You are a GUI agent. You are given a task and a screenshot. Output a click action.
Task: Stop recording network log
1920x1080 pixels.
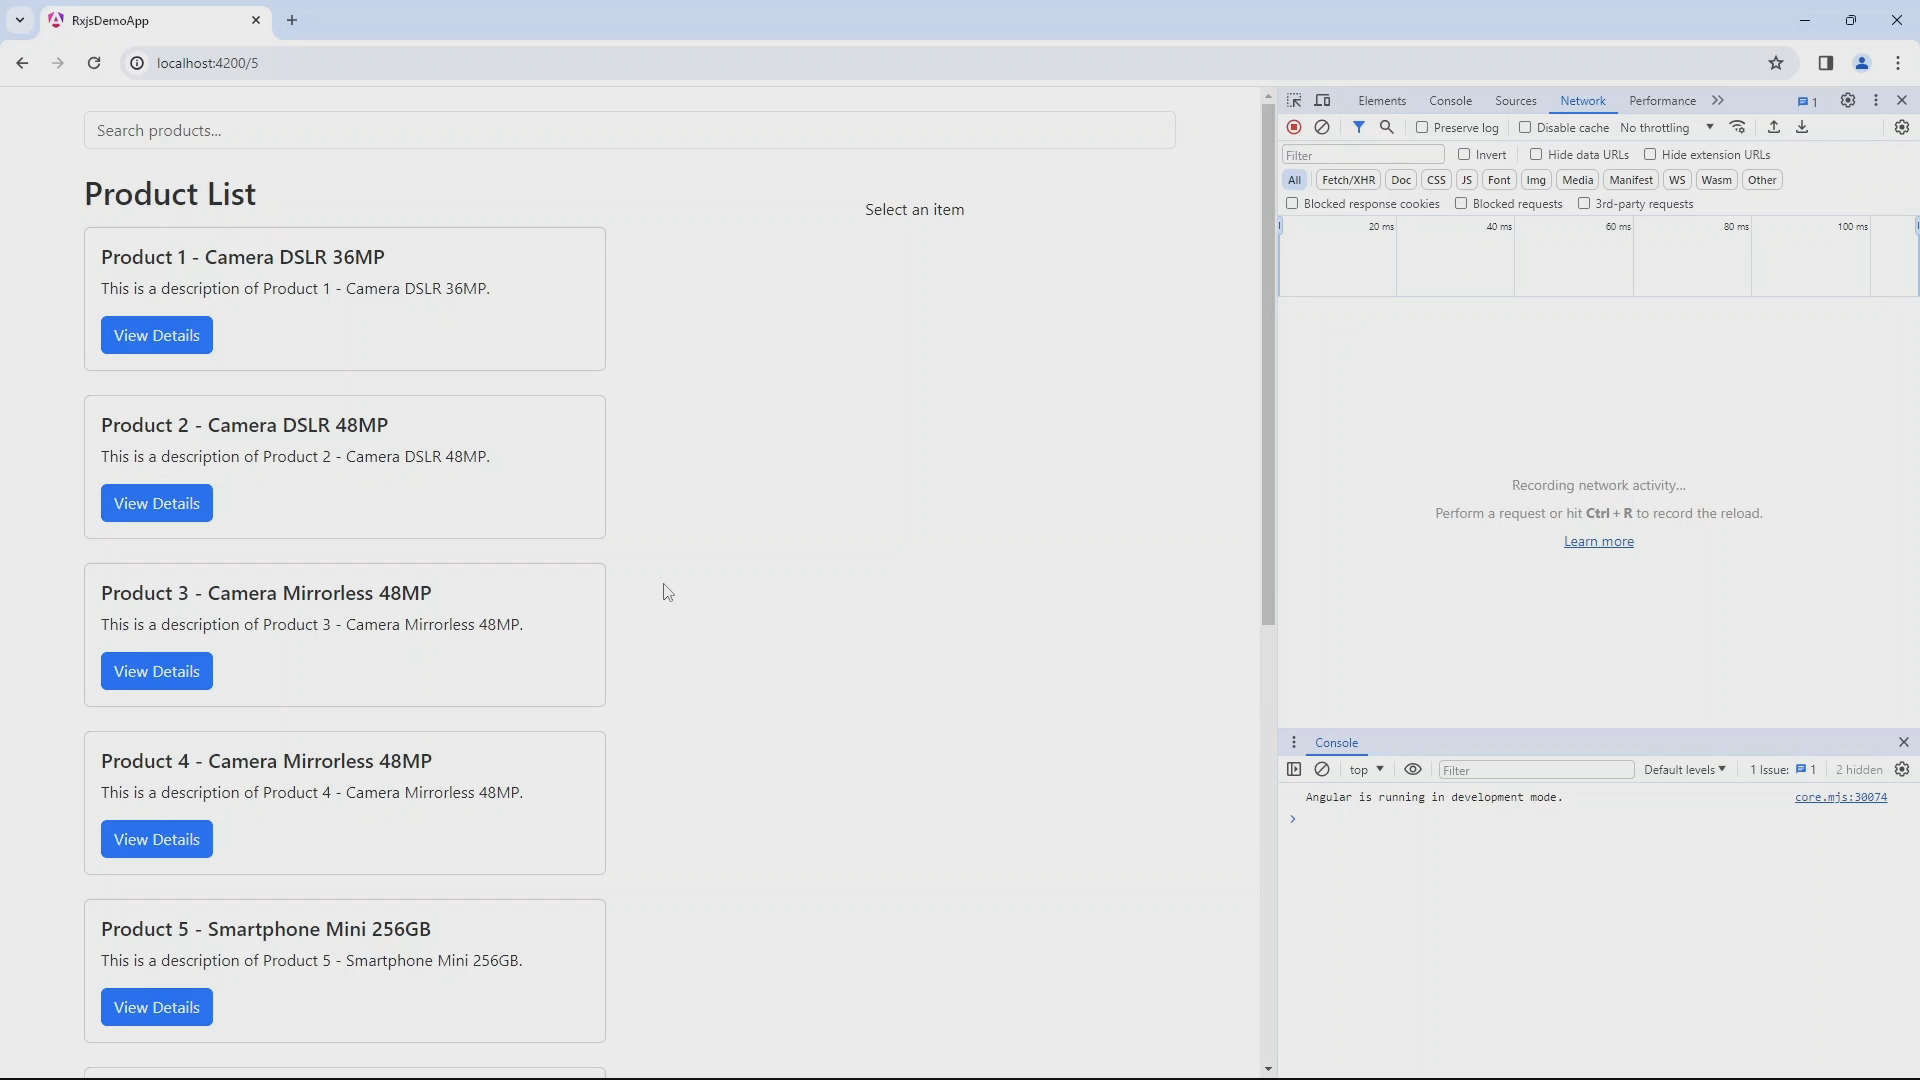tap(1294, 127)
